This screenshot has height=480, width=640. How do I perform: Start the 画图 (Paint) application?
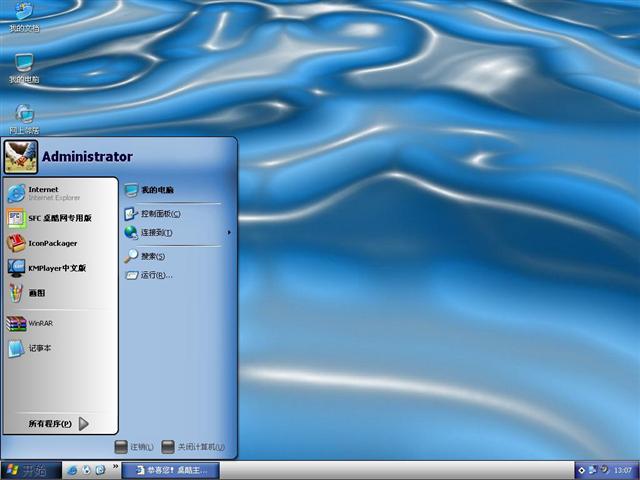tap(35, 294)
